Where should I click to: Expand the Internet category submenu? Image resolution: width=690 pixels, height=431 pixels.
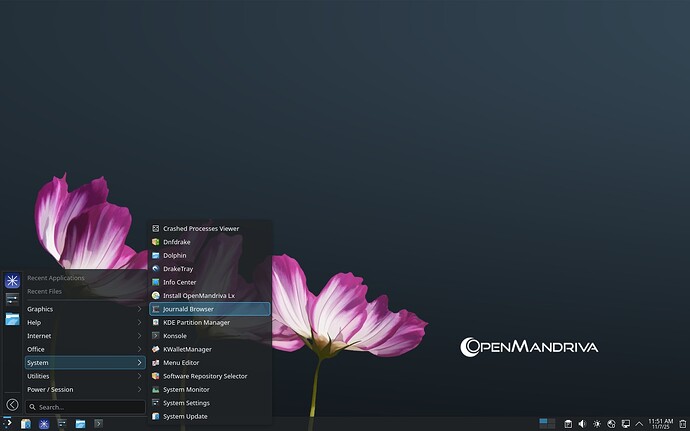[85, 336]
